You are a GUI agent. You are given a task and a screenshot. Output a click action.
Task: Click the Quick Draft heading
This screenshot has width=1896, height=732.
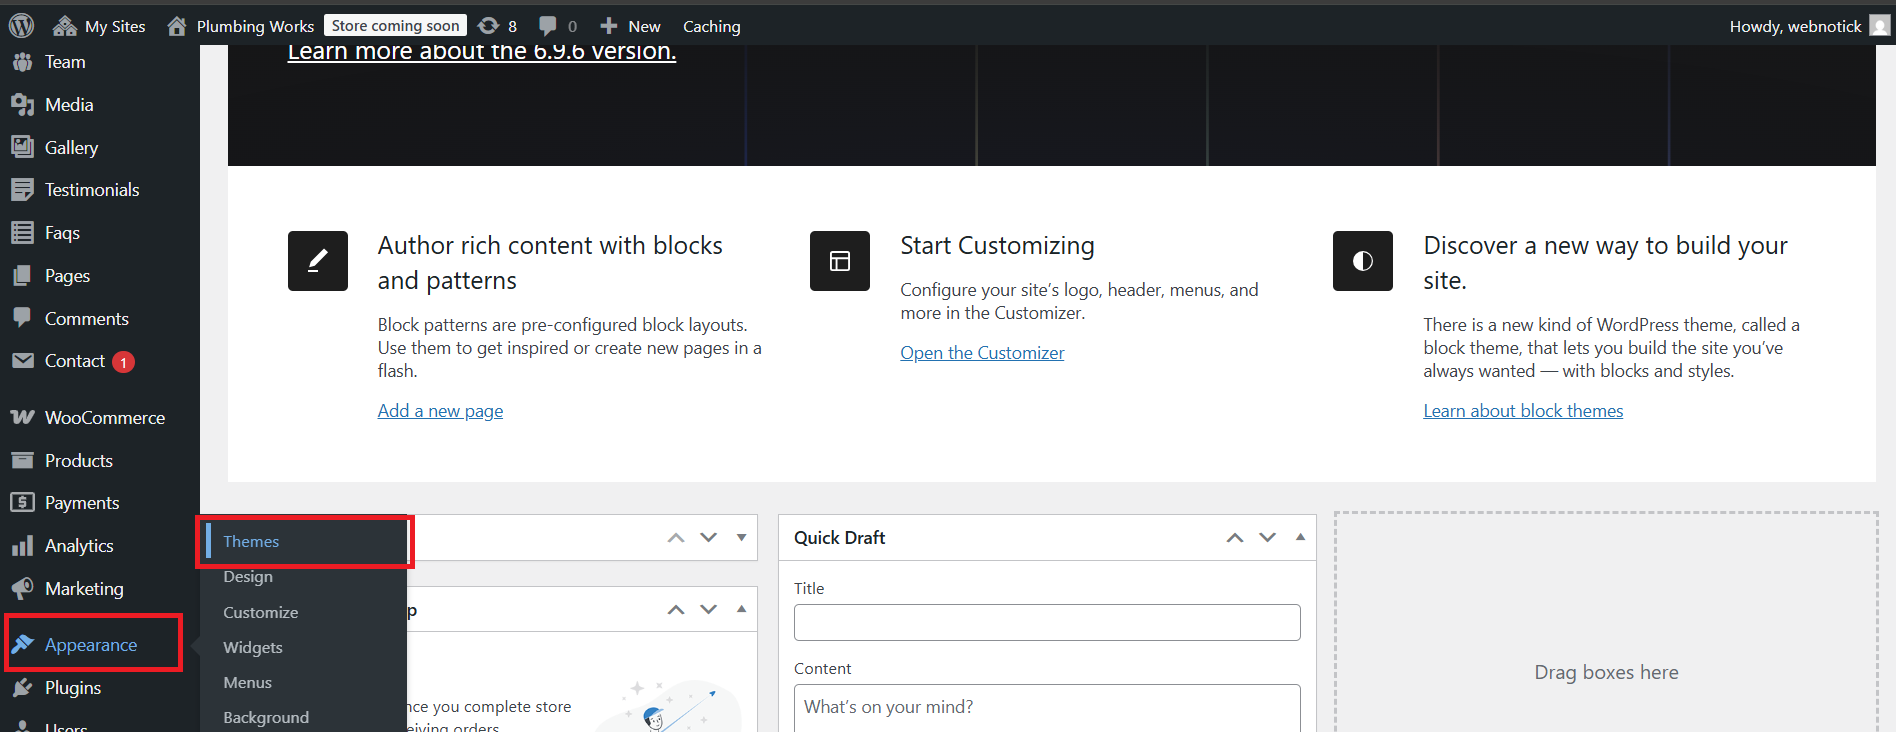click(840, 538)
